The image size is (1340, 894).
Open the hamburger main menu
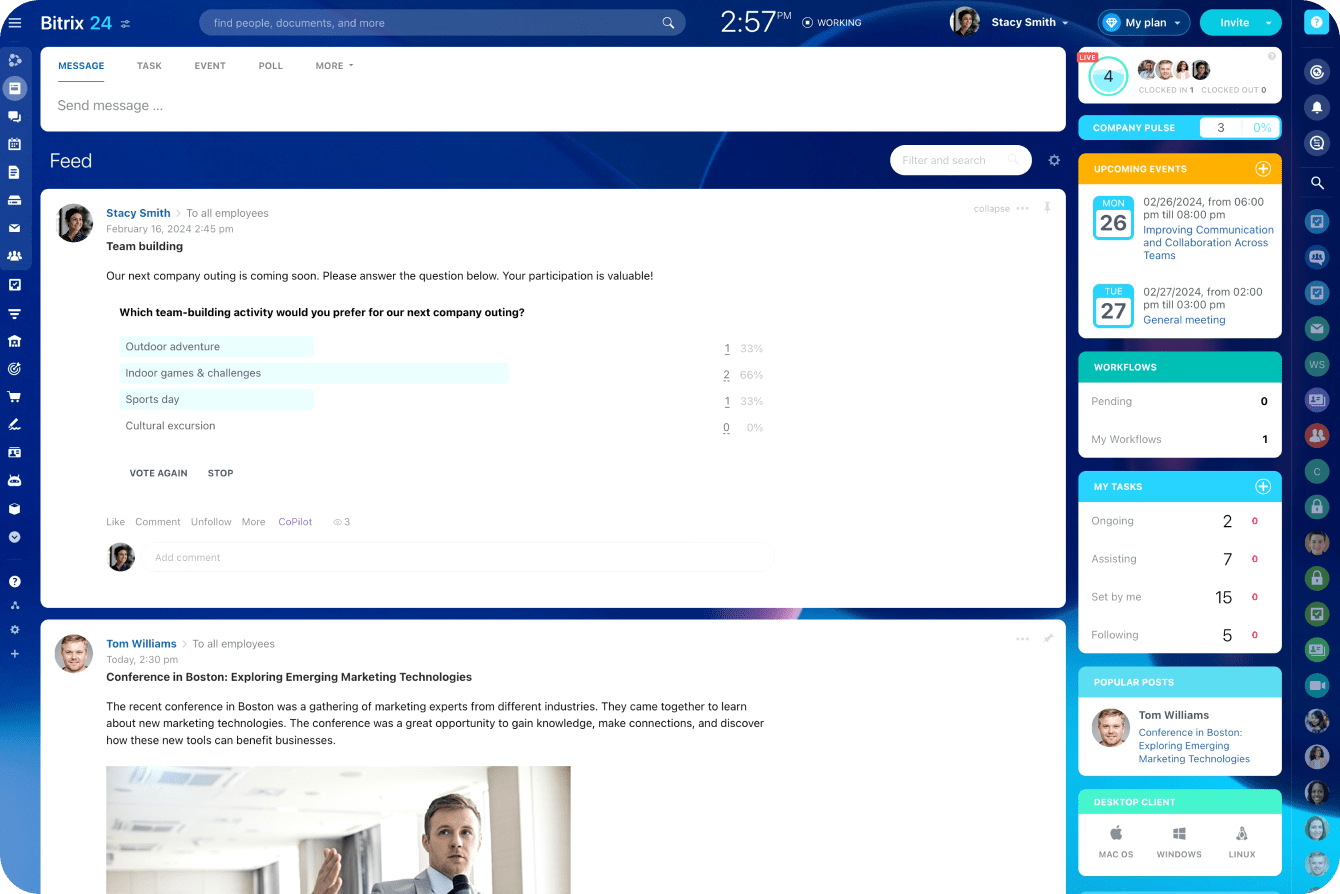click(x=15, y=23)
